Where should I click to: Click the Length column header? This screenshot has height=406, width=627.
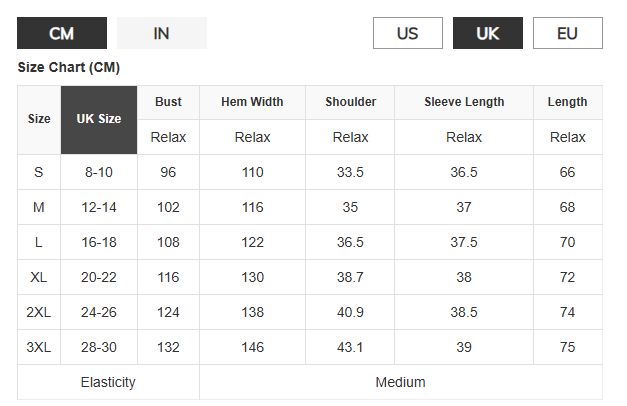567,102
